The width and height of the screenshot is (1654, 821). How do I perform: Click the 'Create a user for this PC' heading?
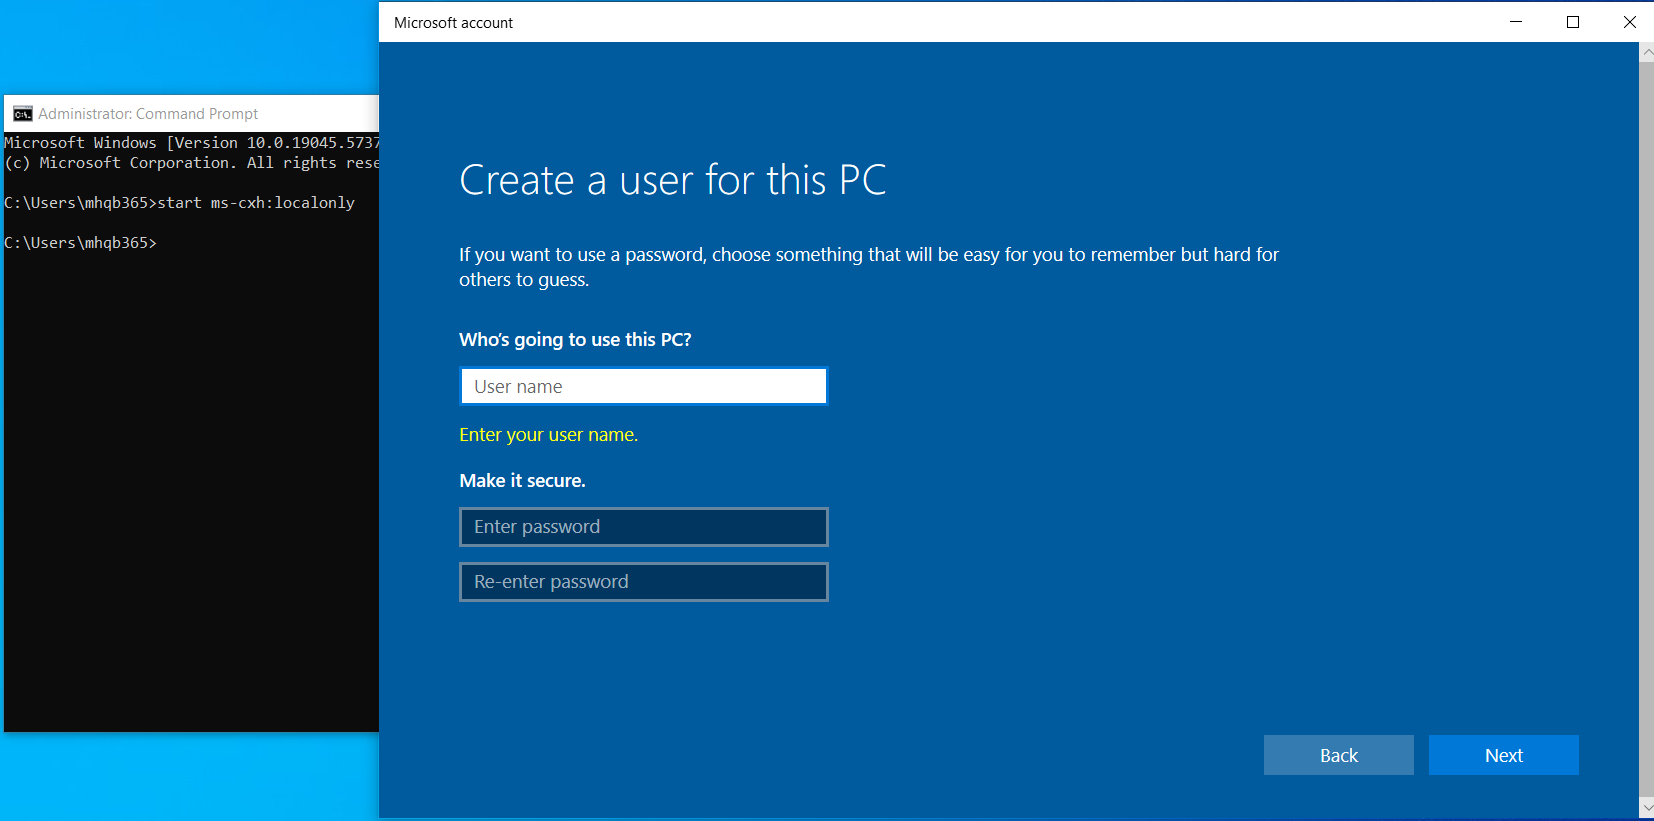pyautogui.click(x=673, y=181)
